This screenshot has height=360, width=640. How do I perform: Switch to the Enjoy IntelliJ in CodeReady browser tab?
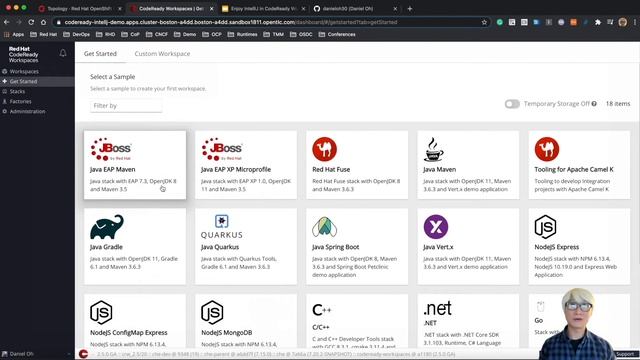[263, 8]
